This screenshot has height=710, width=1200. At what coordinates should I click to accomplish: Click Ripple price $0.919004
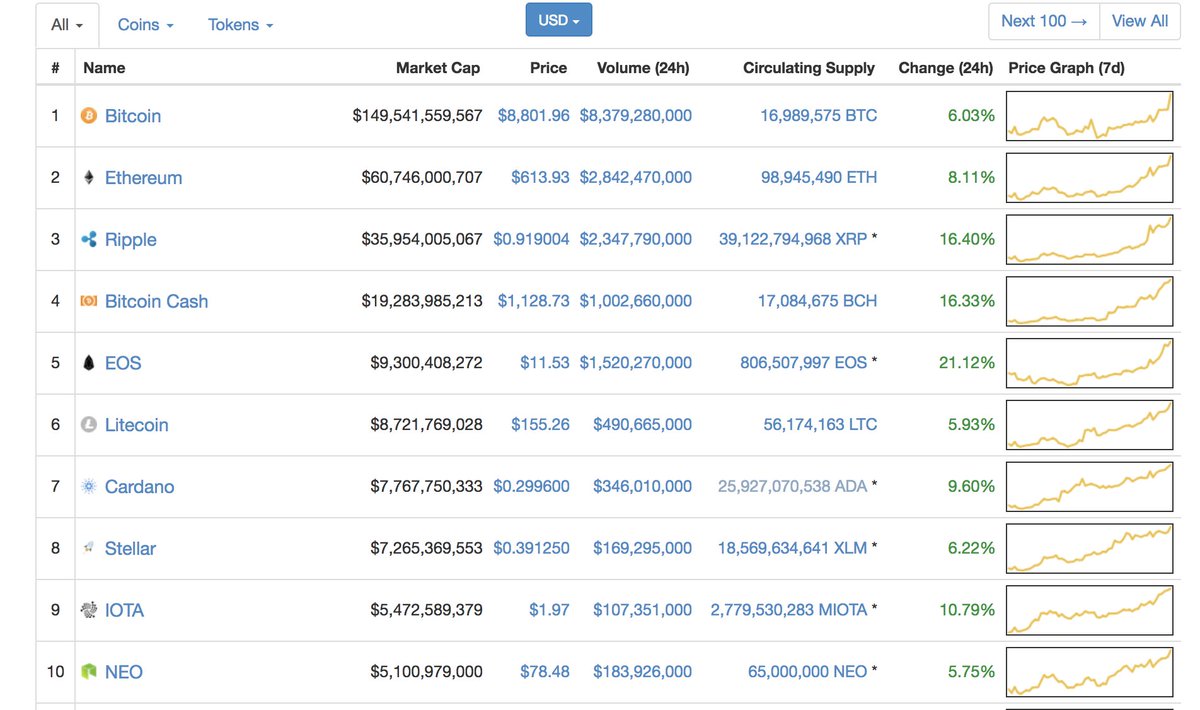coord(532,240)
